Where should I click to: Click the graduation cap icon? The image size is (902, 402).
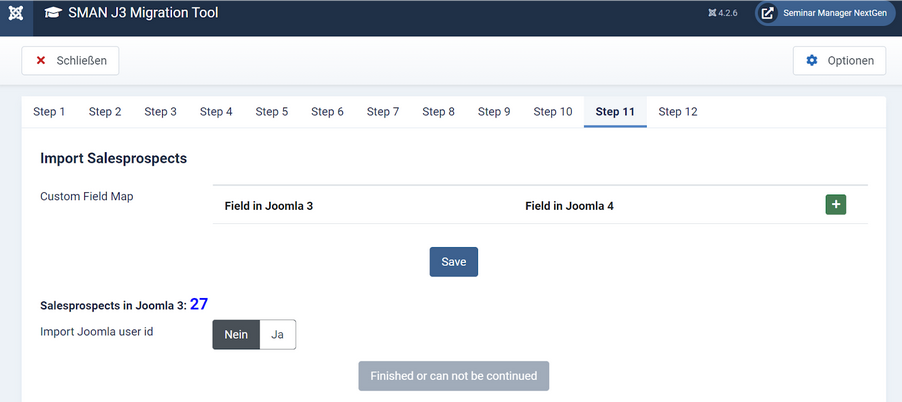[x=52, y=14]
